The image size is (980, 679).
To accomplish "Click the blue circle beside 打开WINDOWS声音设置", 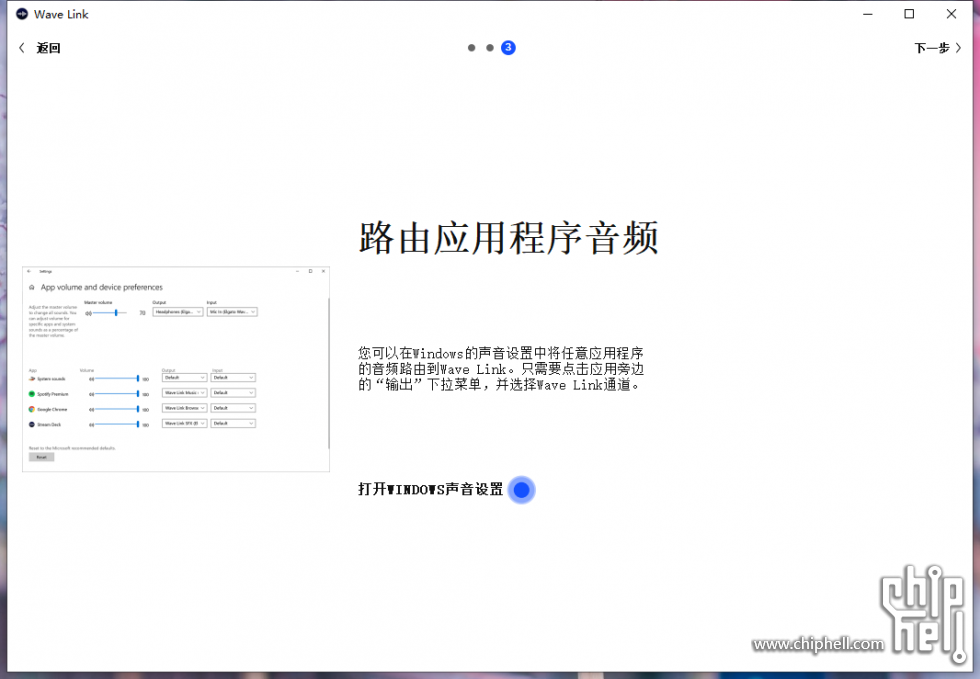I will point(521,490).
